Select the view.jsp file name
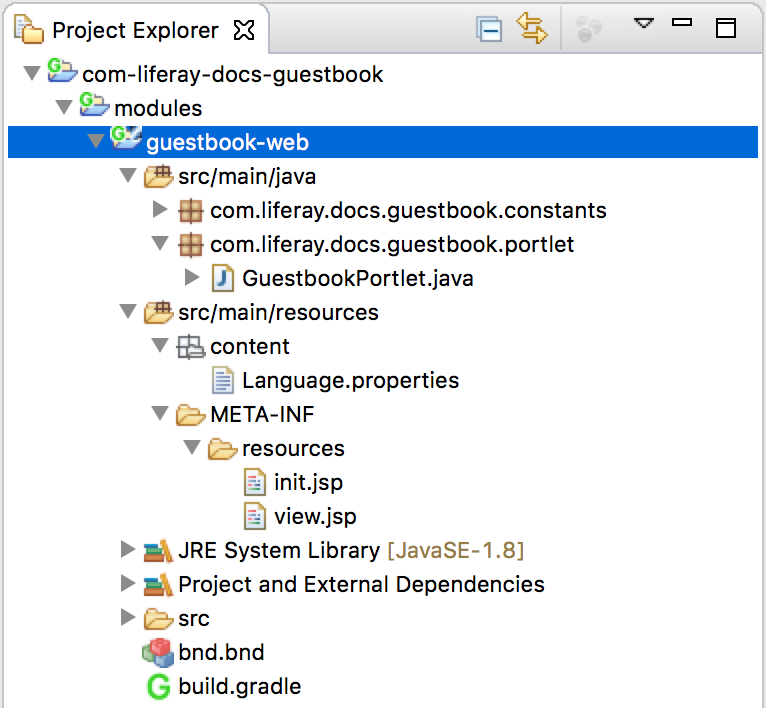The height and width of the screenshot is (708, 766). [x=315, y=516]
